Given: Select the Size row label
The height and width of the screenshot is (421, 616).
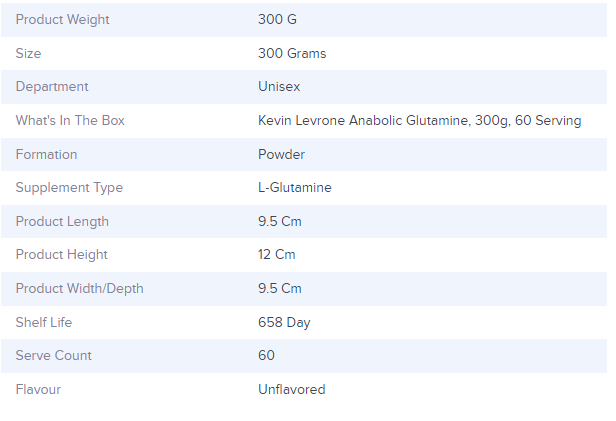Looking at the screenshot, I should (x=29, y=54).
